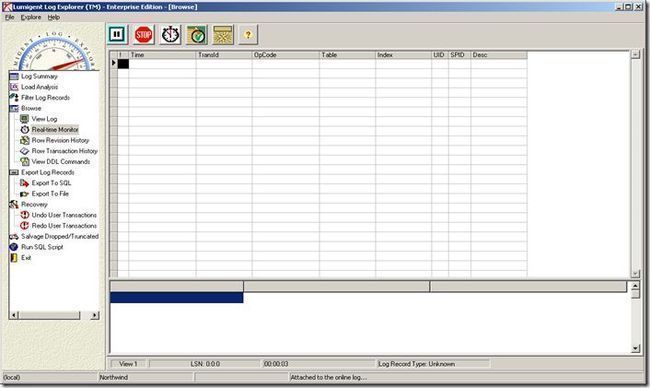
Task: Click the View DDL Commands icon
Action: 25,162
